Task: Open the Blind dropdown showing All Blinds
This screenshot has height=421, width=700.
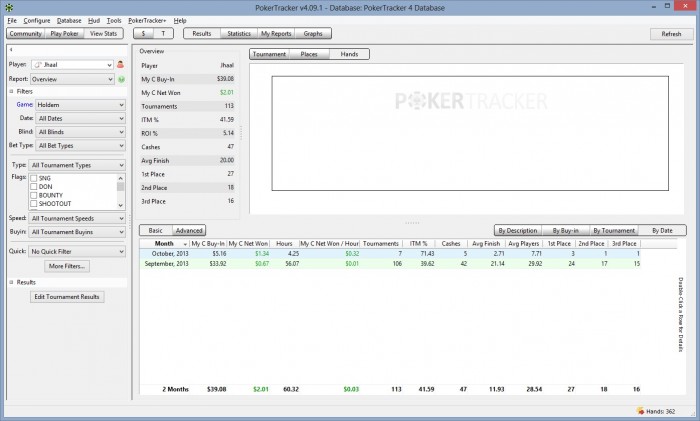Action: [80, 132]
